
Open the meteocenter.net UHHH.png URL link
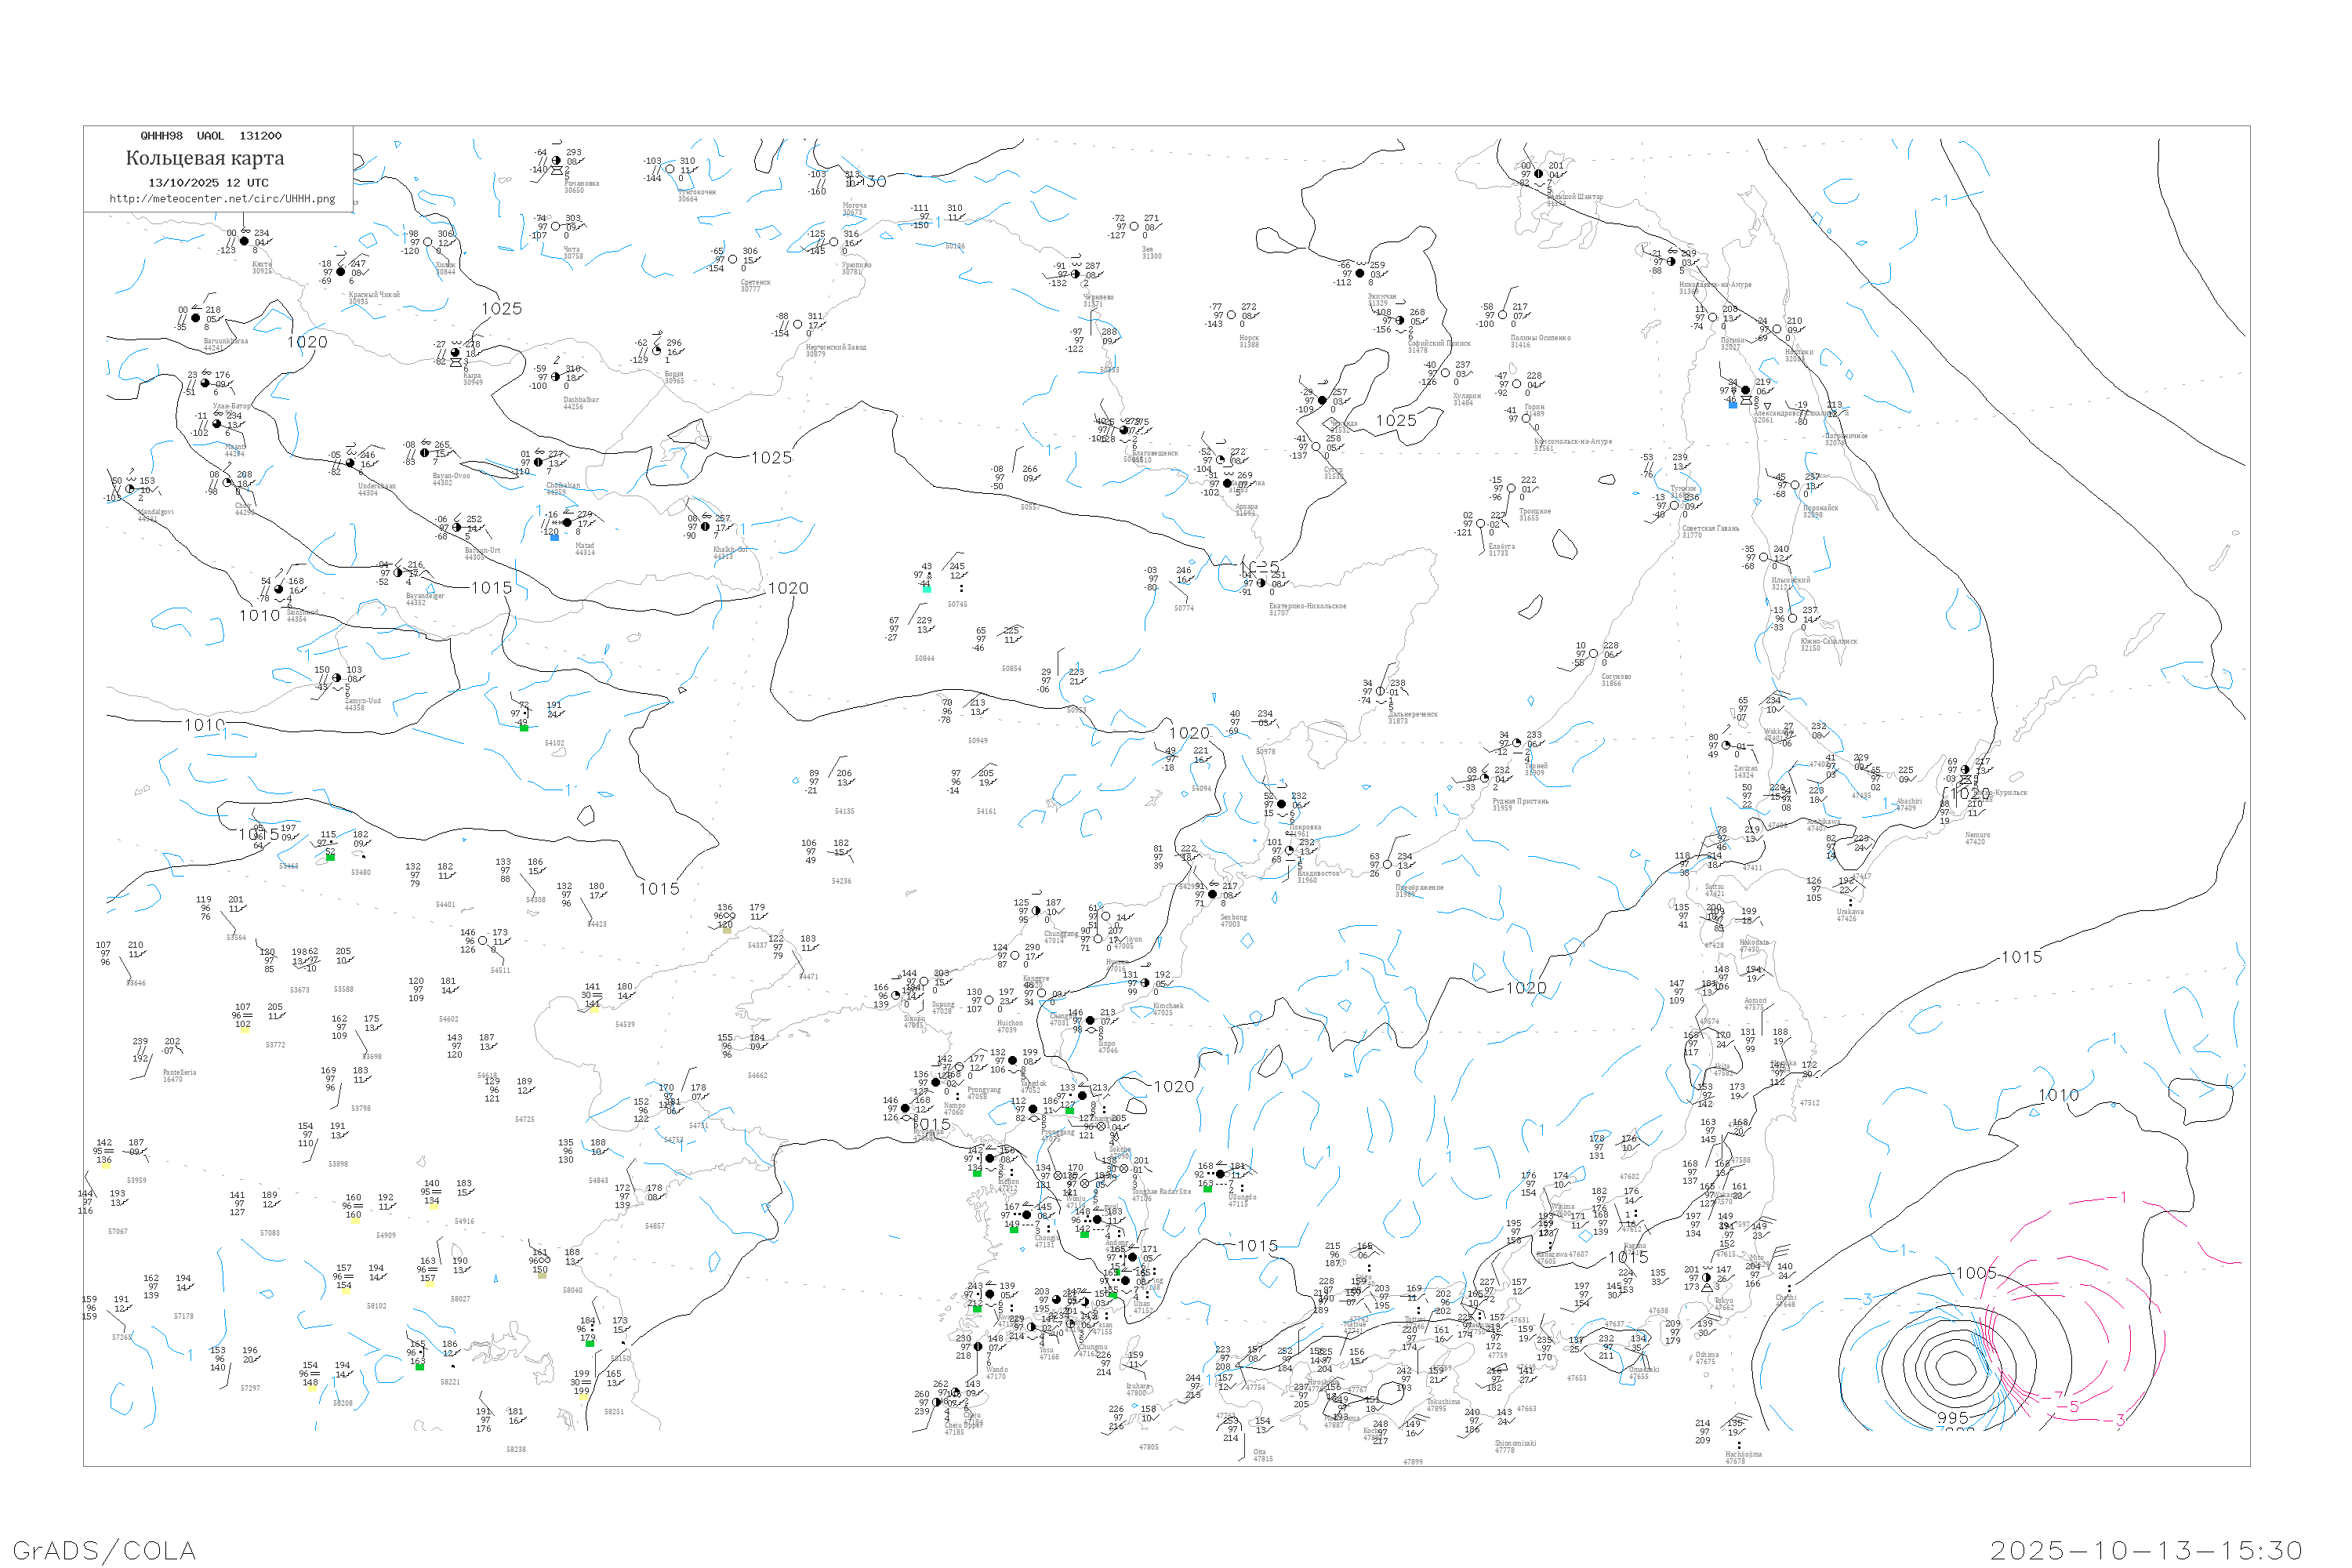click(x=222, y=199)
